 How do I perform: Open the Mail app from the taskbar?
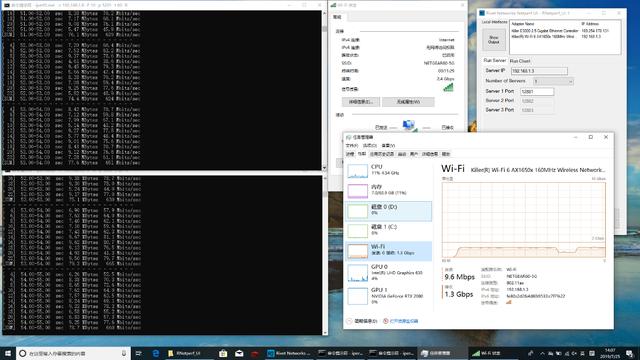click(x=239, y=353)
